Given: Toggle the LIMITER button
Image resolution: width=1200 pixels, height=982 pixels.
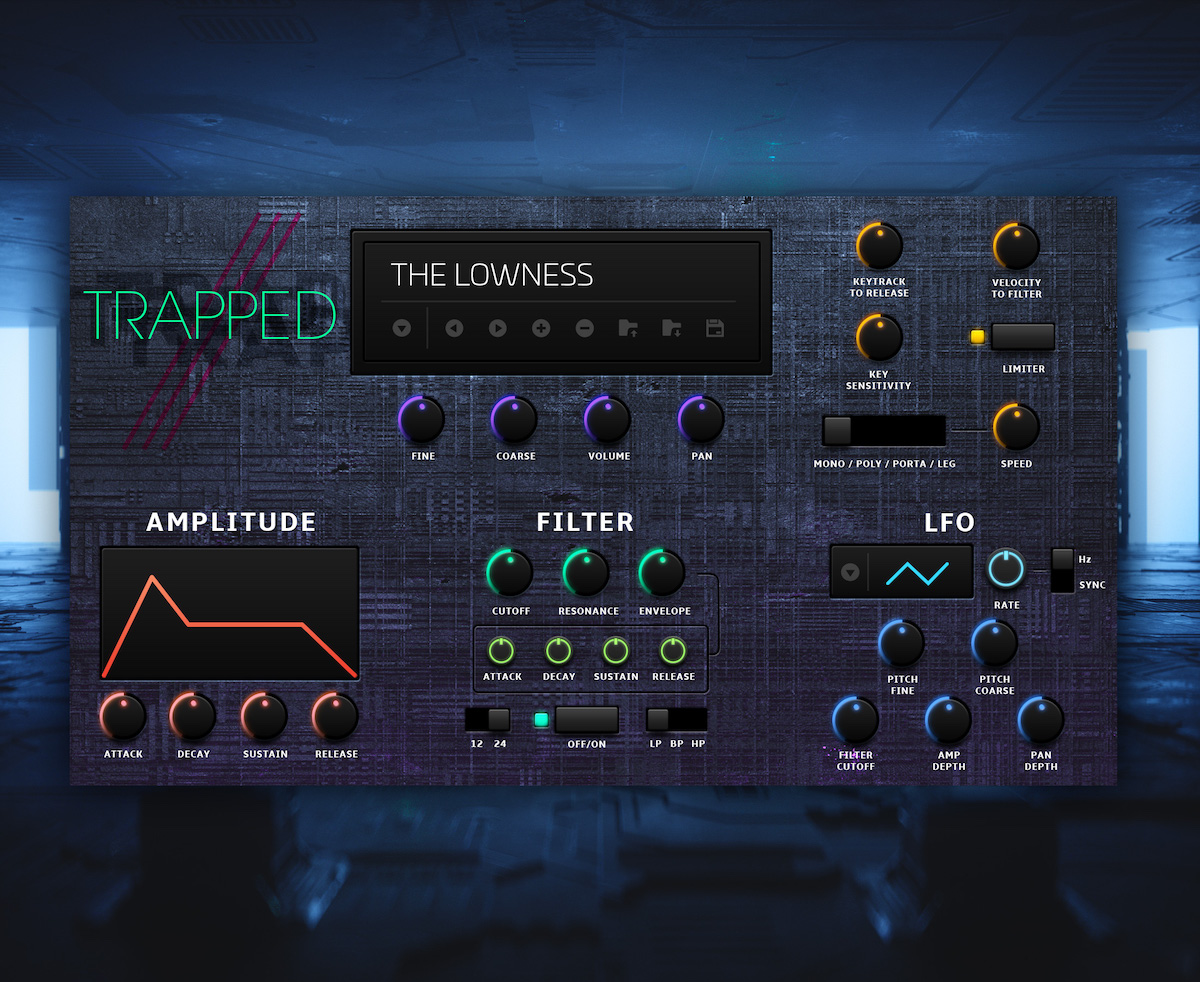Looking at the screenshot, I should coord(1023,337).
